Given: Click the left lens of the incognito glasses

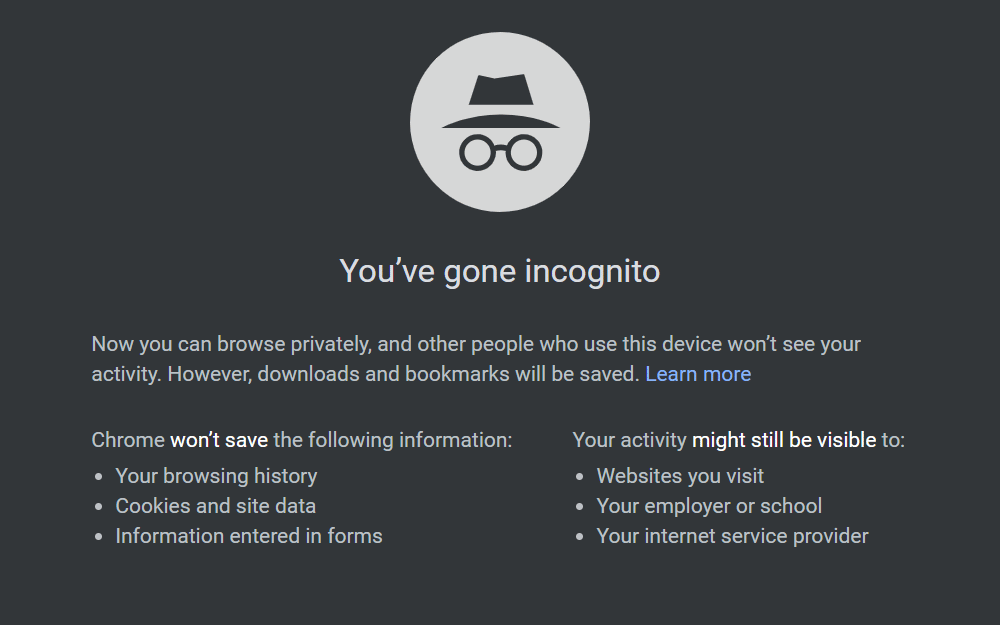Looking at the screenshot, I should (477, 149).
